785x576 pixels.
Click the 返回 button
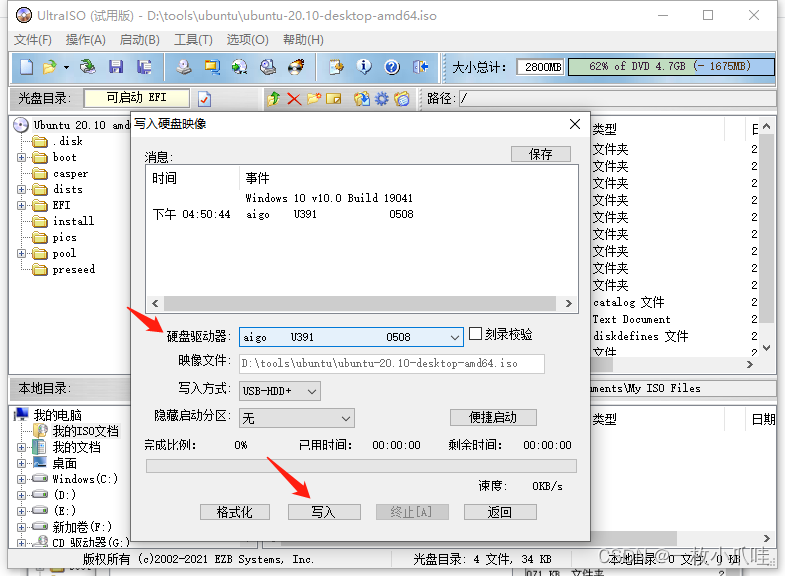[500, 512]
